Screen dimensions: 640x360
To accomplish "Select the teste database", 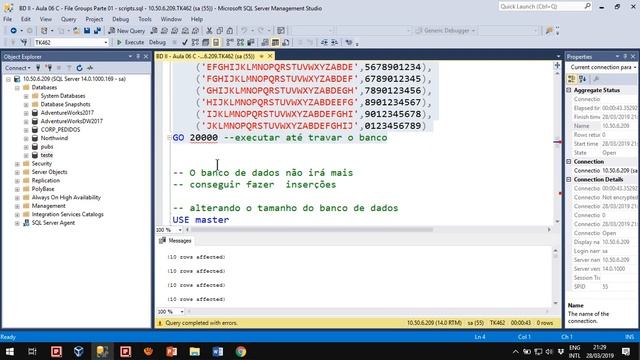I will click(x=47, y=156).
